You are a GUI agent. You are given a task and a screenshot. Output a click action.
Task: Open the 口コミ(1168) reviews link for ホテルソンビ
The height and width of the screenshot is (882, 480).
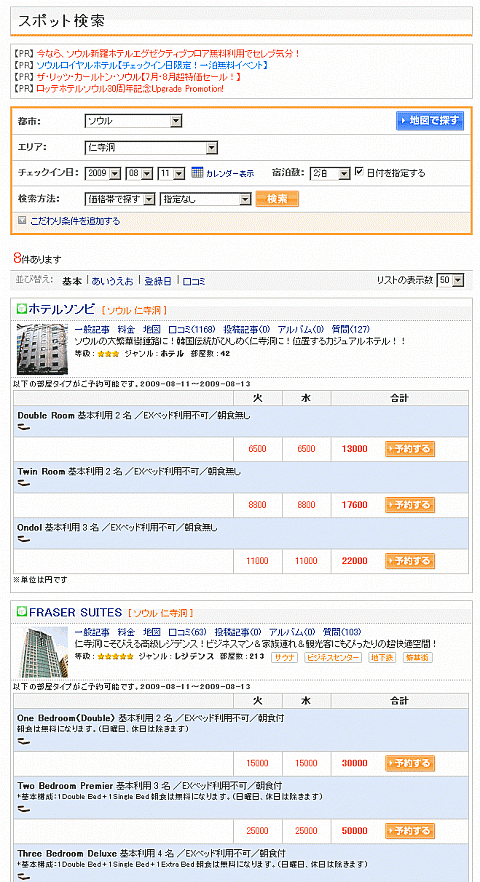192,329
